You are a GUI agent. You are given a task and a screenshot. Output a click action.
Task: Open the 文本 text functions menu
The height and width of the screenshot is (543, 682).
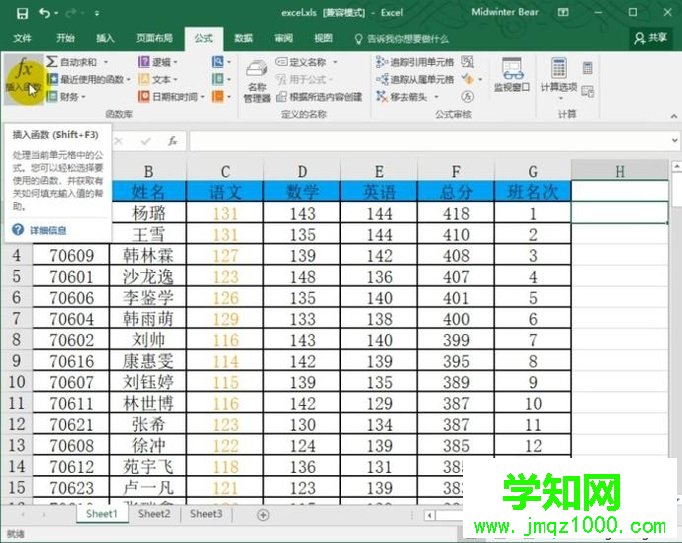tap(158, 79)
